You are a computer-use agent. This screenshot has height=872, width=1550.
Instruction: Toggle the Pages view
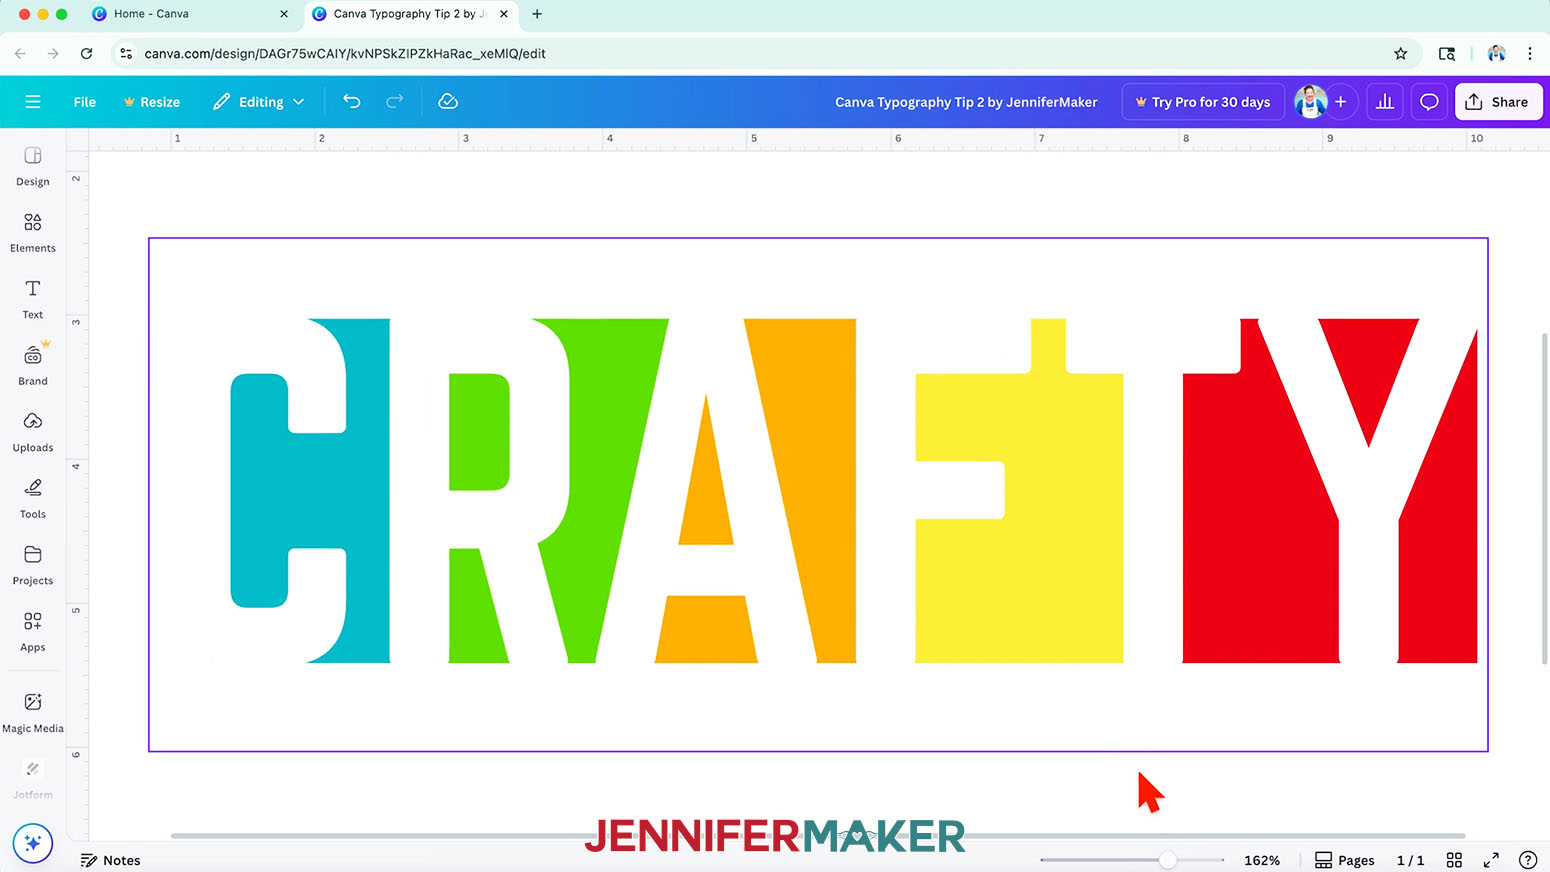coord(1345,860)
